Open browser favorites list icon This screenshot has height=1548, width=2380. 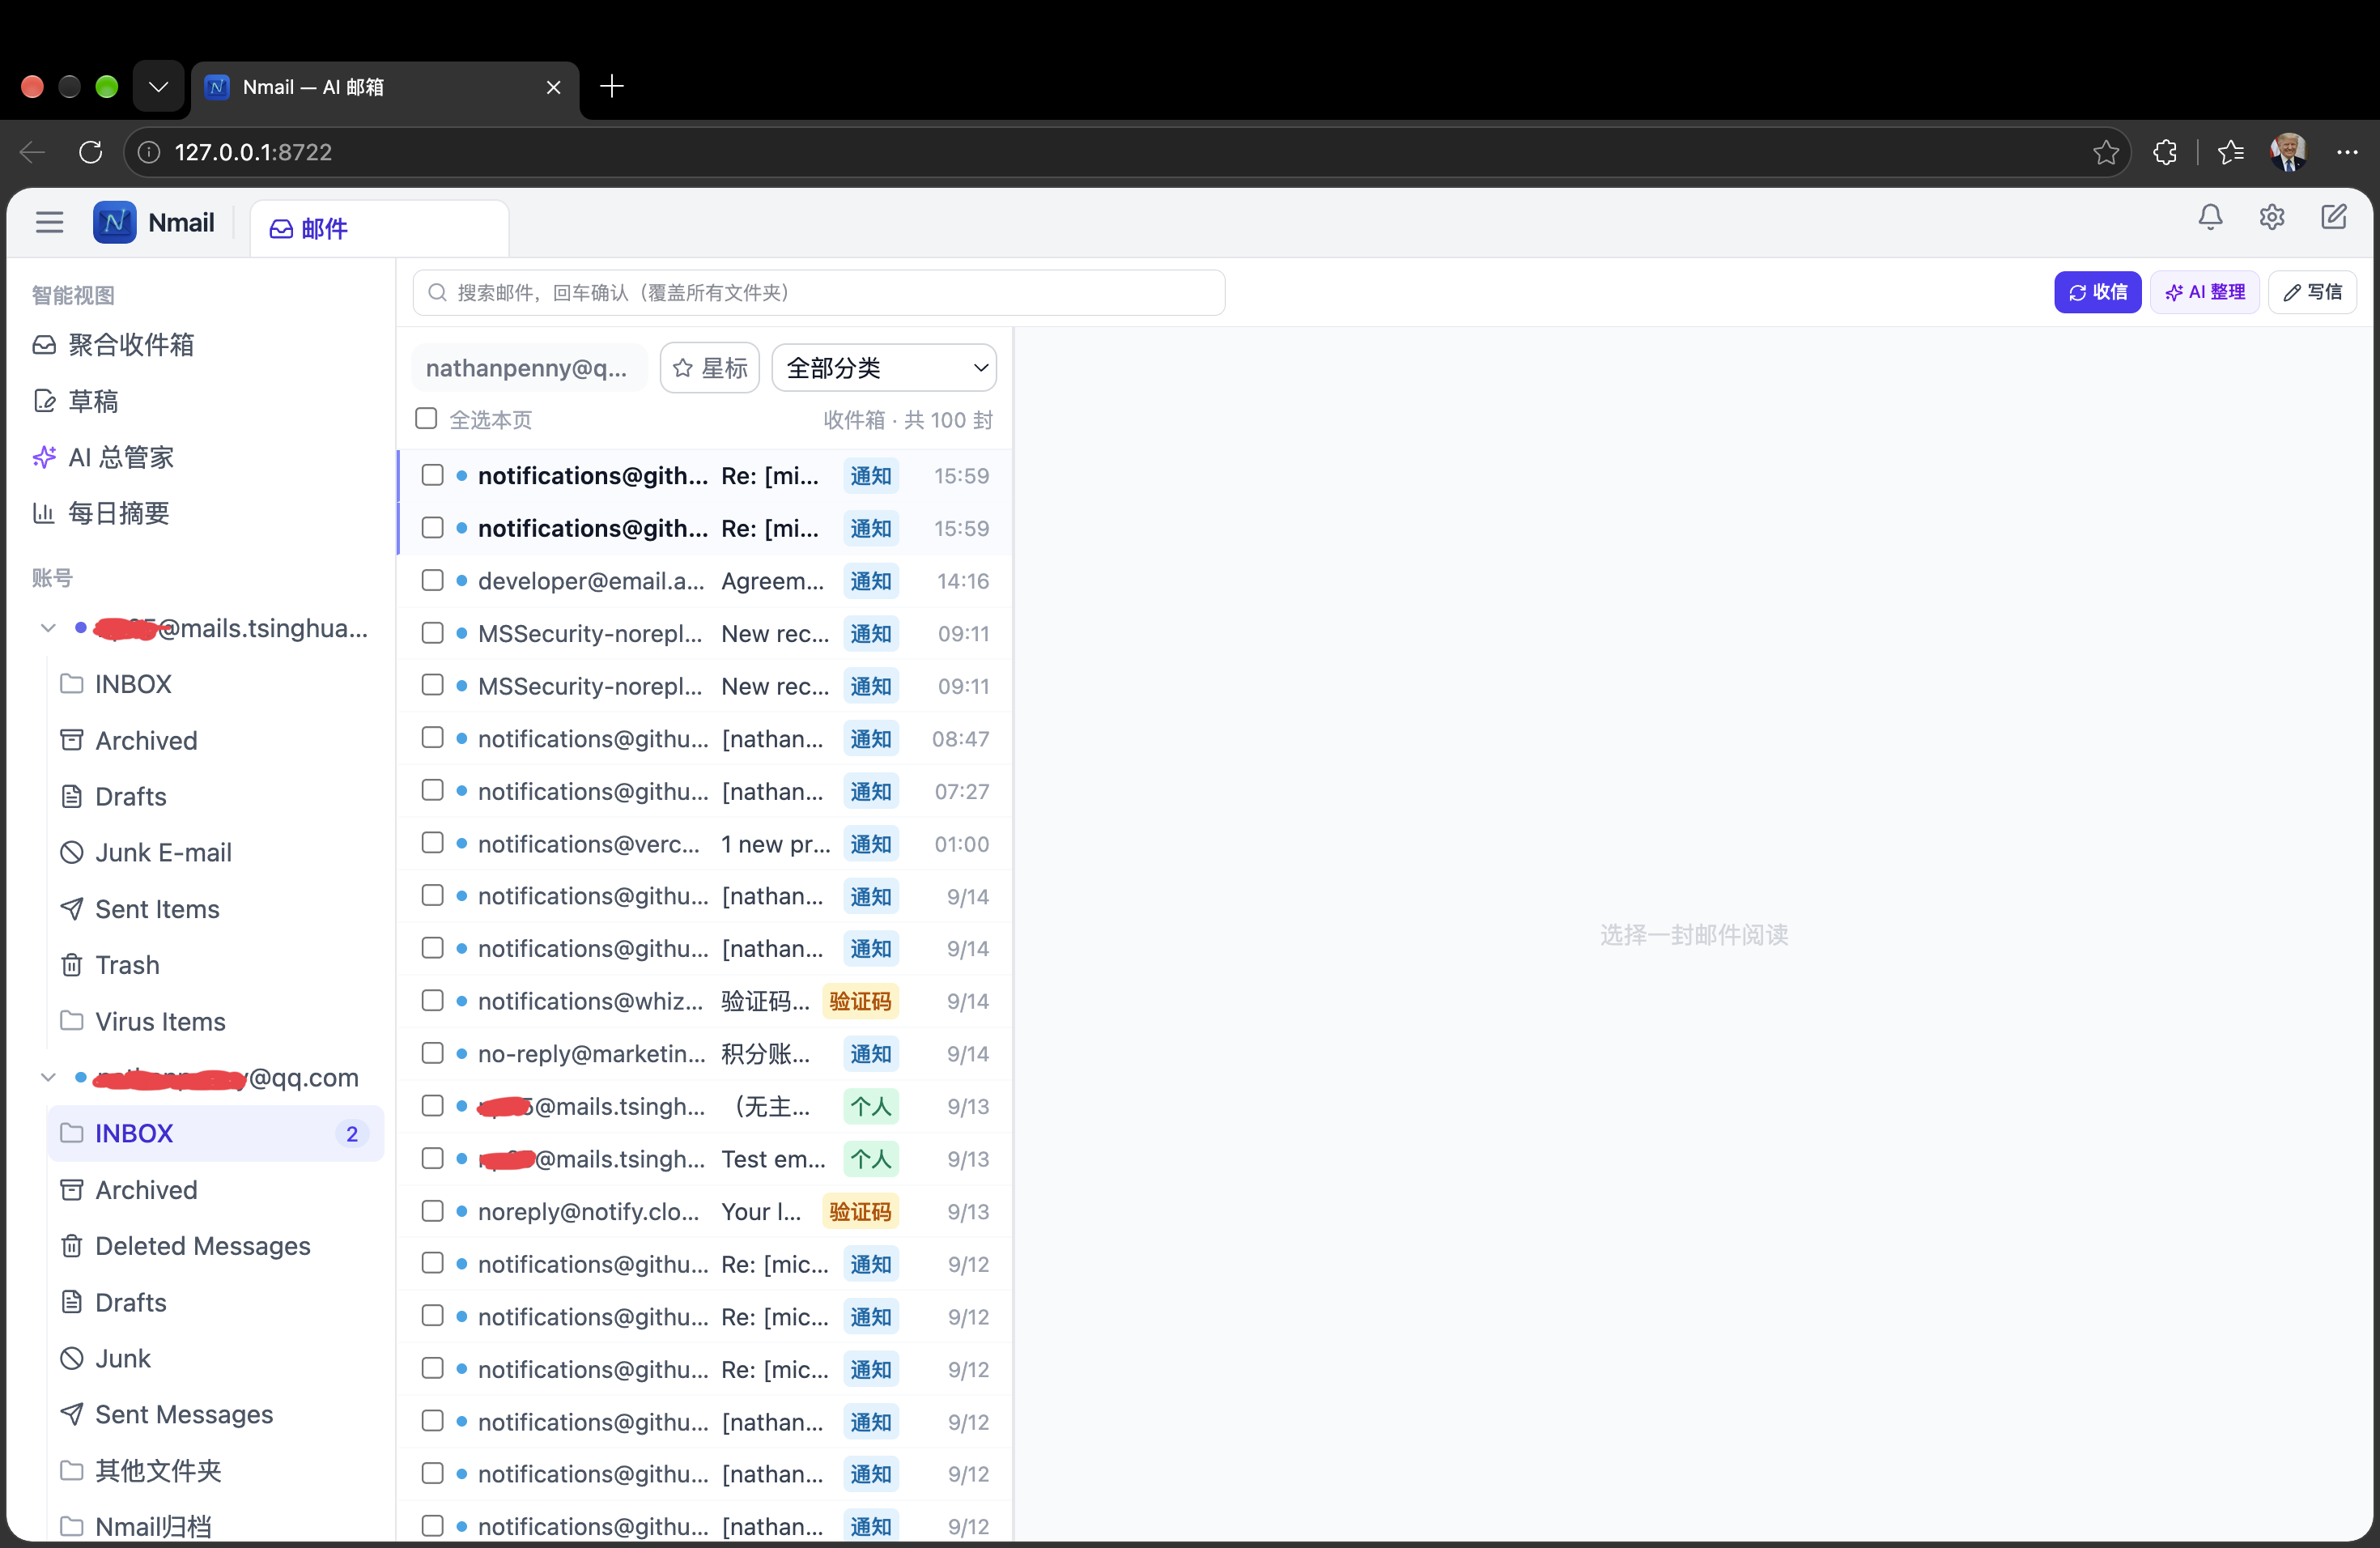pyautogui.click(x=2230, y=152)
